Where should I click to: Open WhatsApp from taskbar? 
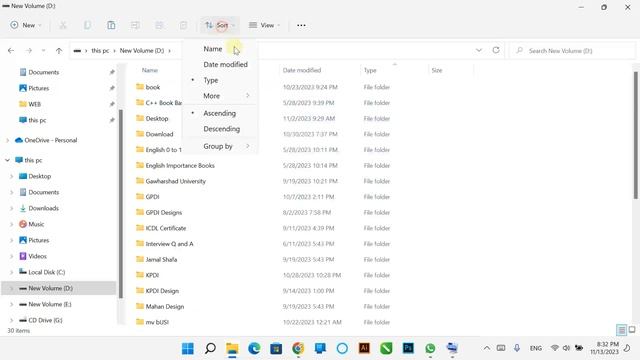(430, 348)
